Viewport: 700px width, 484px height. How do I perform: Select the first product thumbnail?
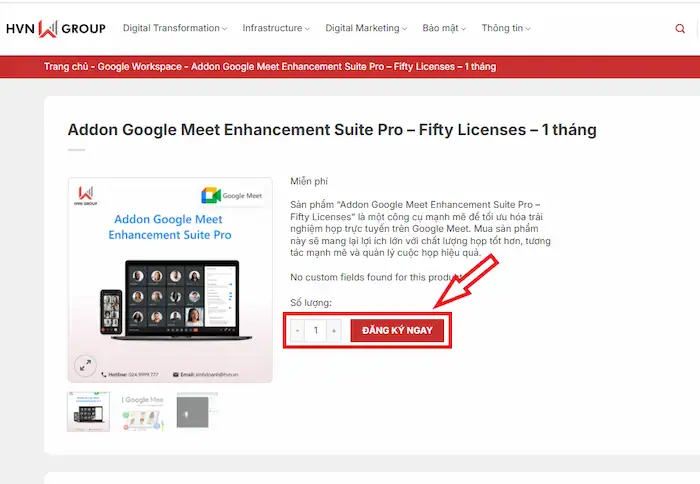click(88, 411)
